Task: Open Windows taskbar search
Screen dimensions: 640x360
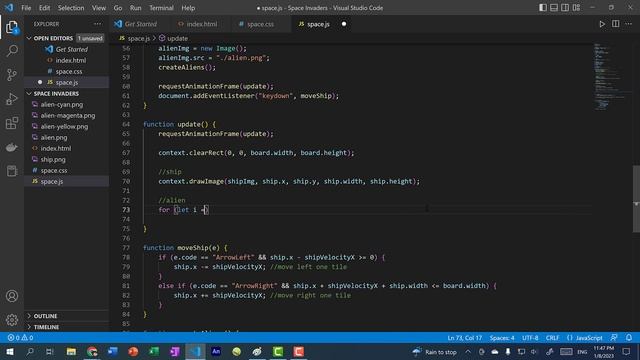Action: (x=30, y=351)
